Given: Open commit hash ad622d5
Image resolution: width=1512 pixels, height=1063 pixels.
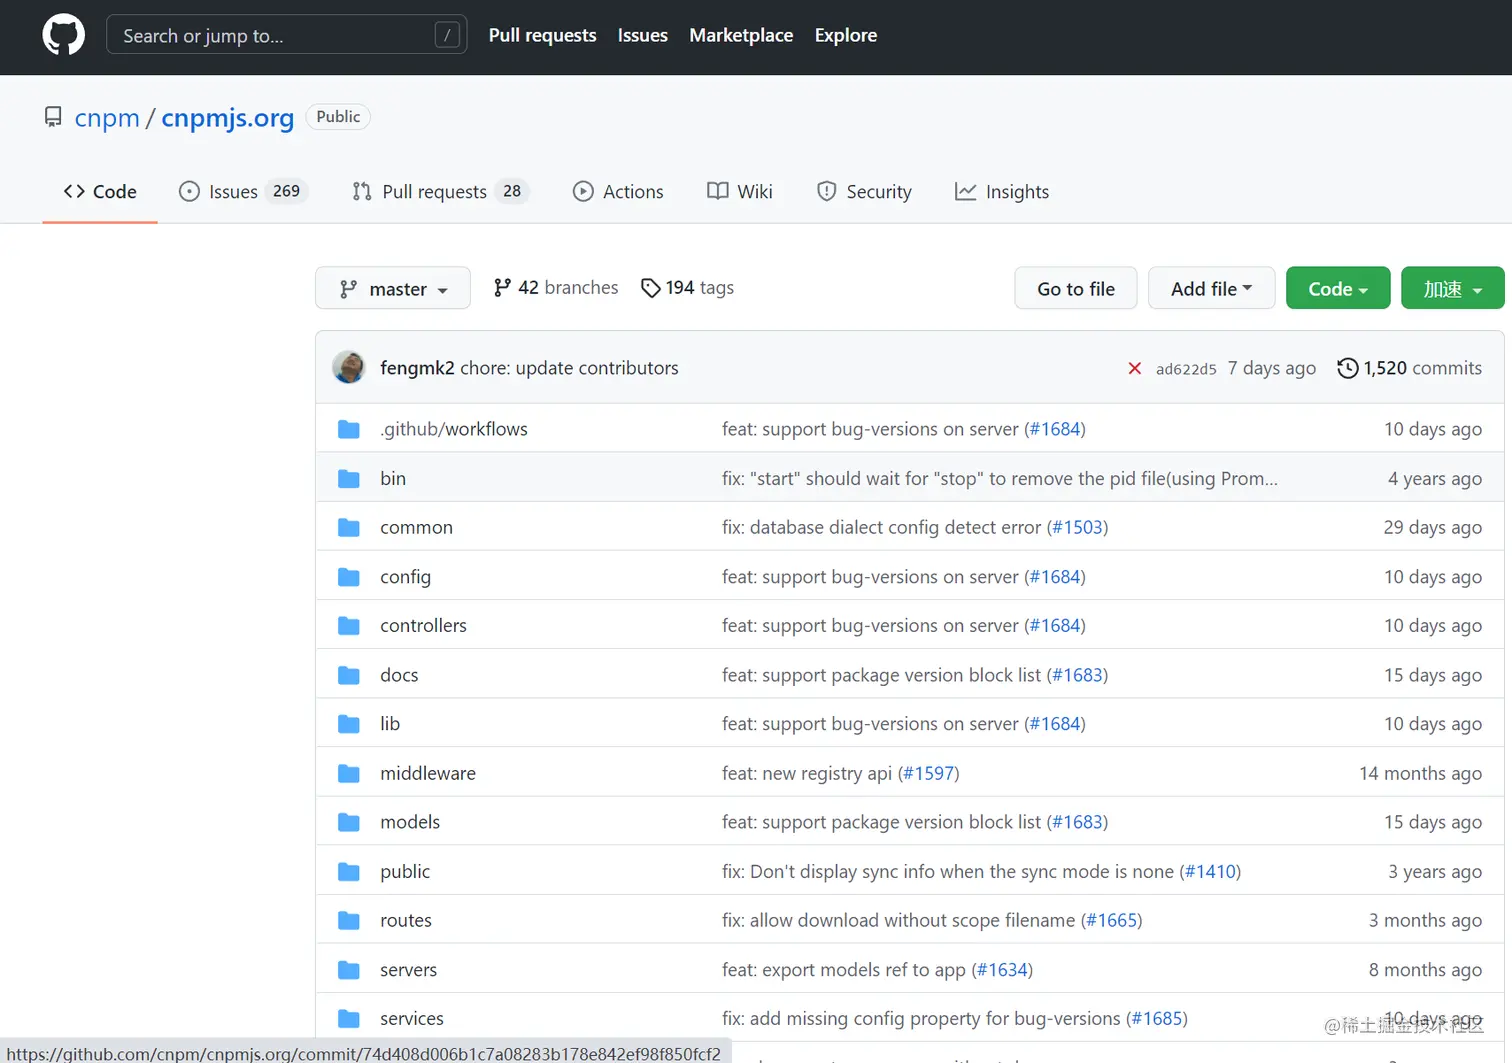Looking at the screenshot, I should [x=1186, y=369].
